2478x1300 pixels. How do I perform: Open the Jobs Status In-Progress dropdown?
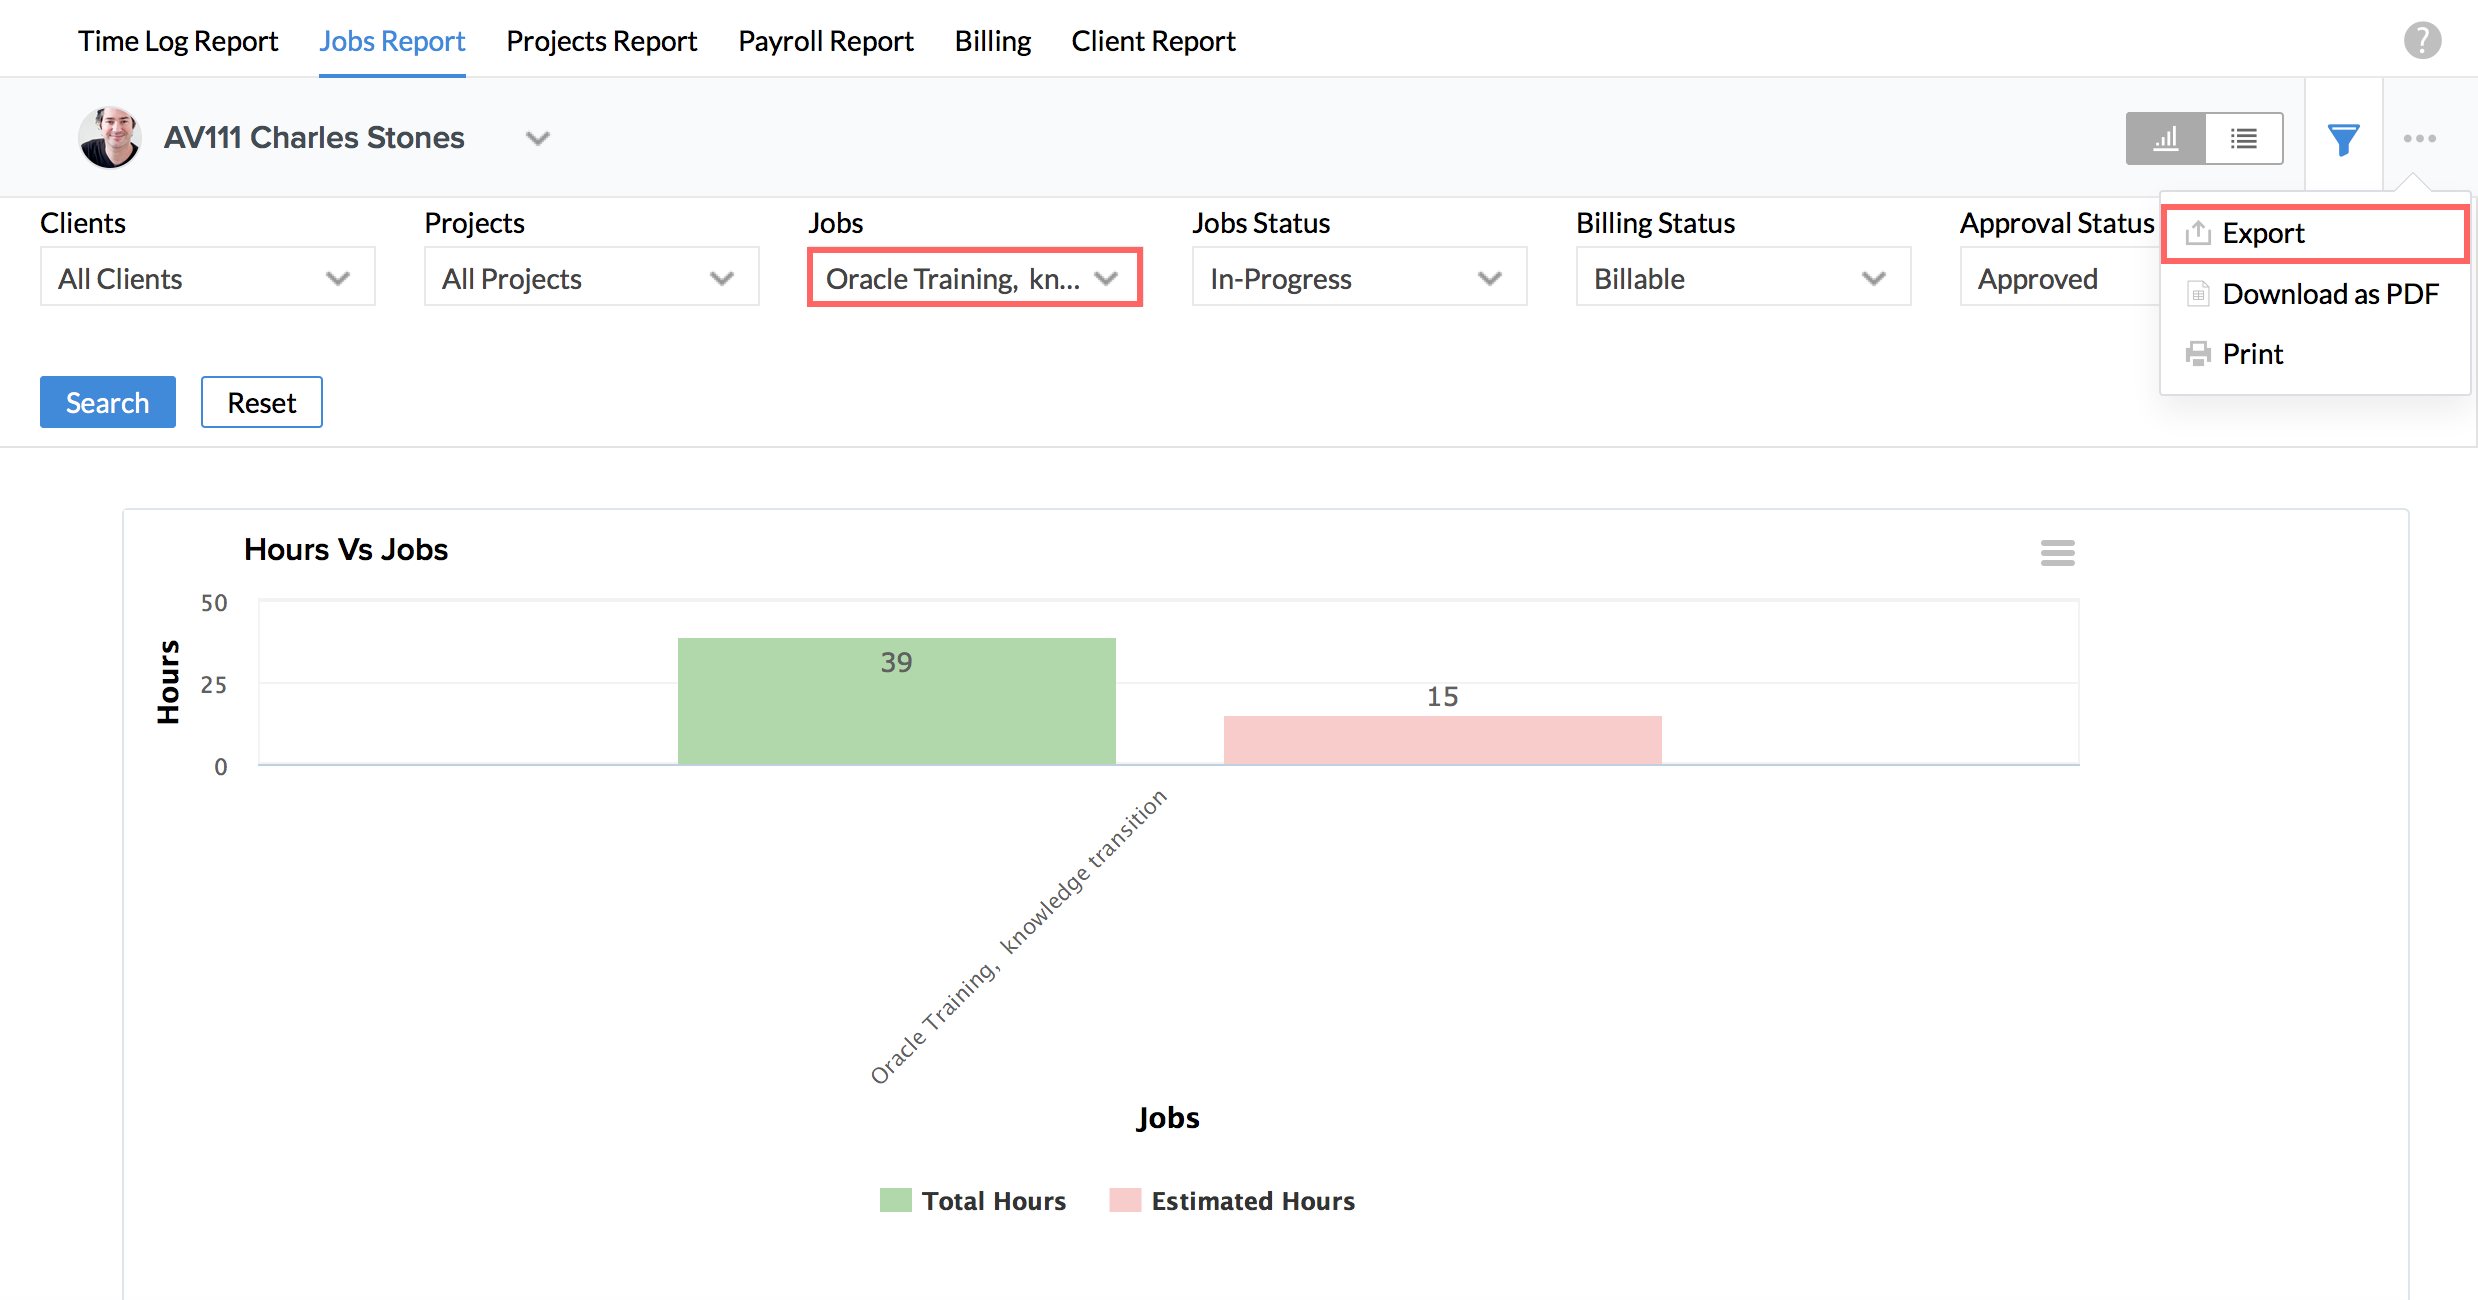click(x=1358, y=278)
